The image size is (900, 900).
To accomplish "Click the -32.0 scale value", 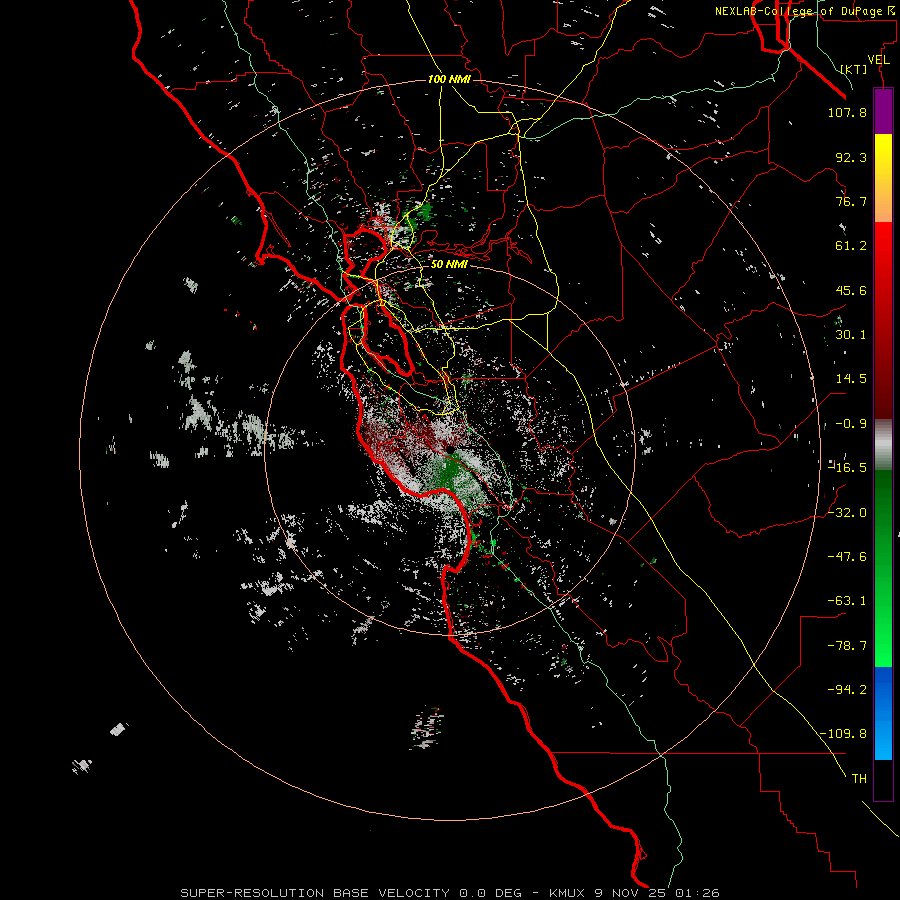I will click(847, 513).
